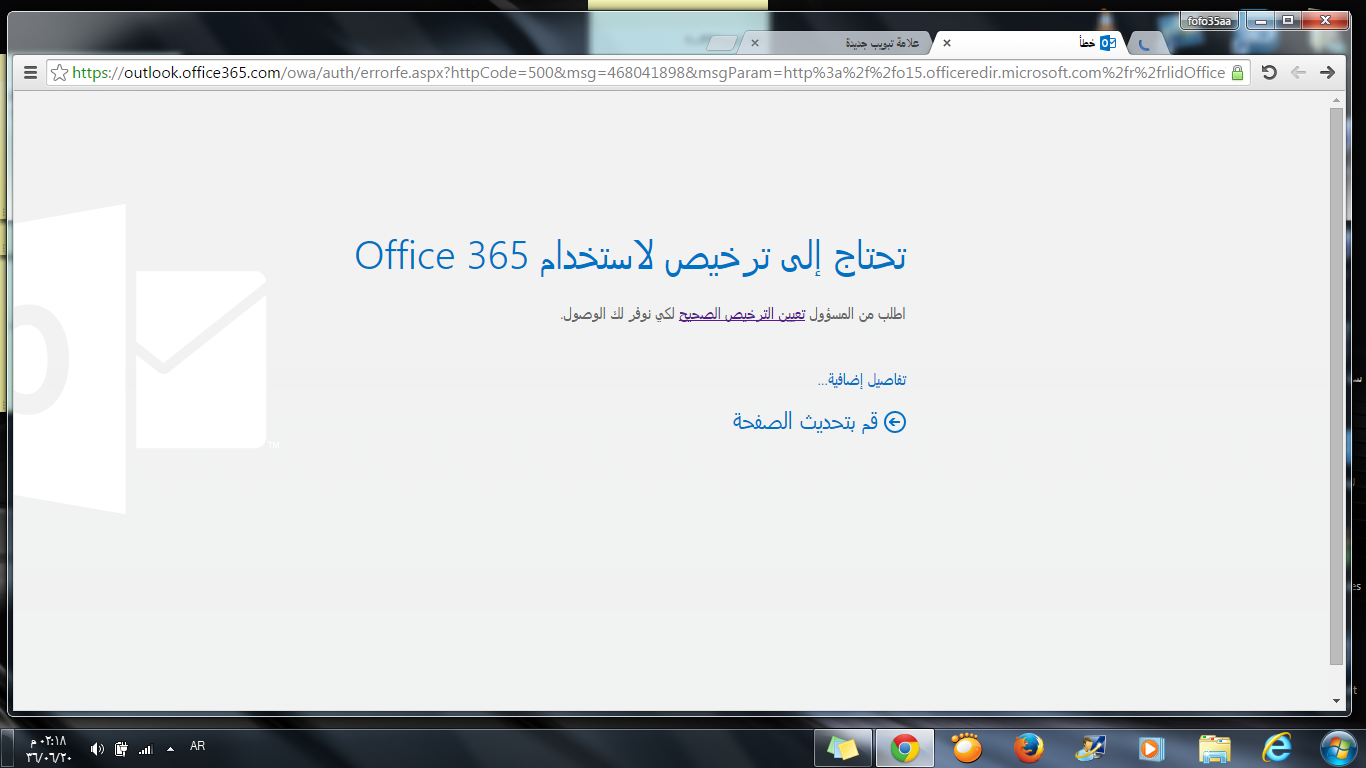This screenshot has width=1366, height=768.
Task: Open the تعيين الترخيص الصحيح link
Action: 742,314
